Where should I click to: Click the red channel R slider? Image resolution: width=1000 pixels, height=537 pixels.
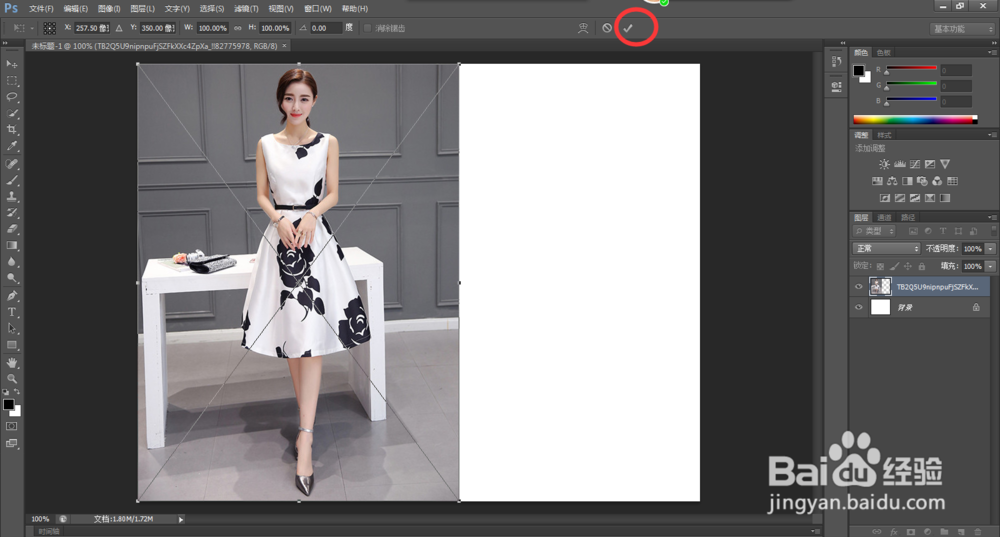pyautogui.click(x=911, y=68)
